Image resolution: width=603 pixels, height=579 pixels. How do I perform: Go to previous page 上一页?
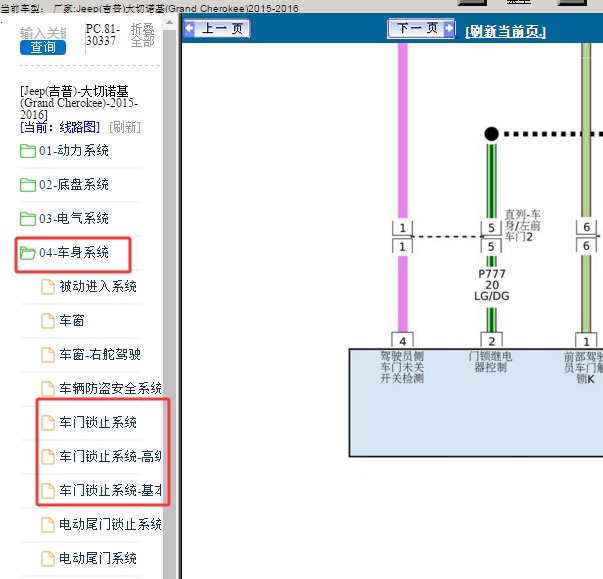[217, 28]
